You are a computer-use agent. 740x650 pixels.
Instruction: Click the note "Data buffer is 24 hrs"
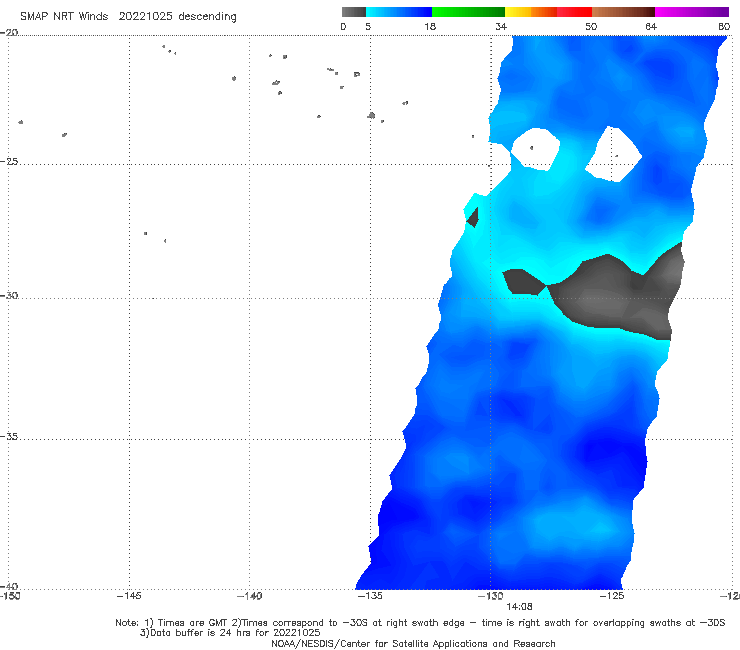pos(199,633)
